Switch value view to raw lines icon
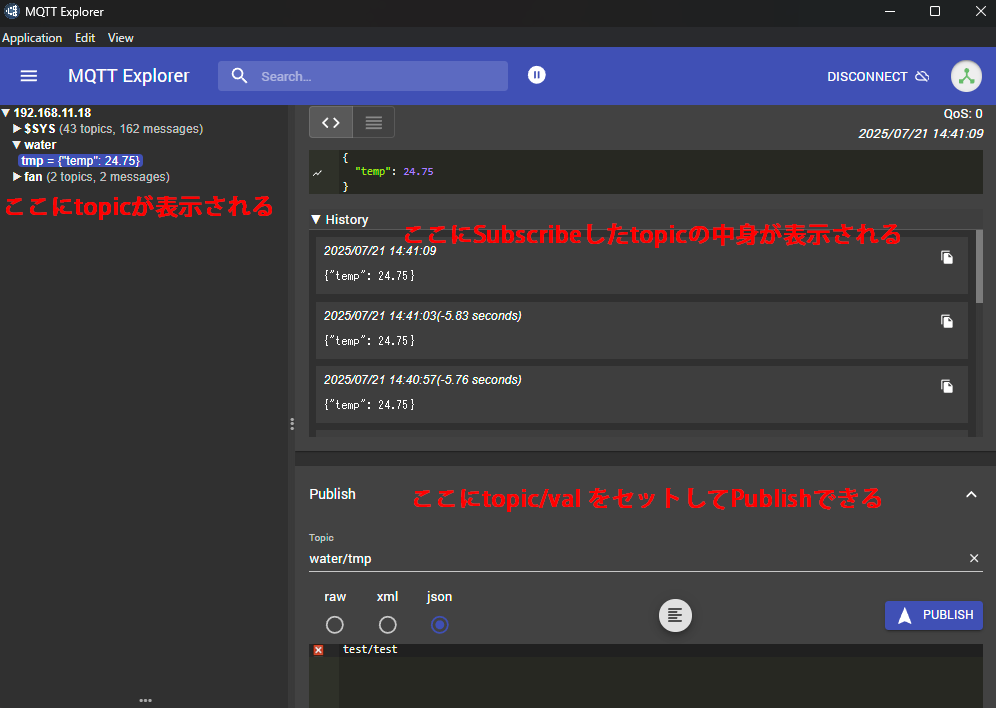Viewport: 996px width, 708px height. 374,123
